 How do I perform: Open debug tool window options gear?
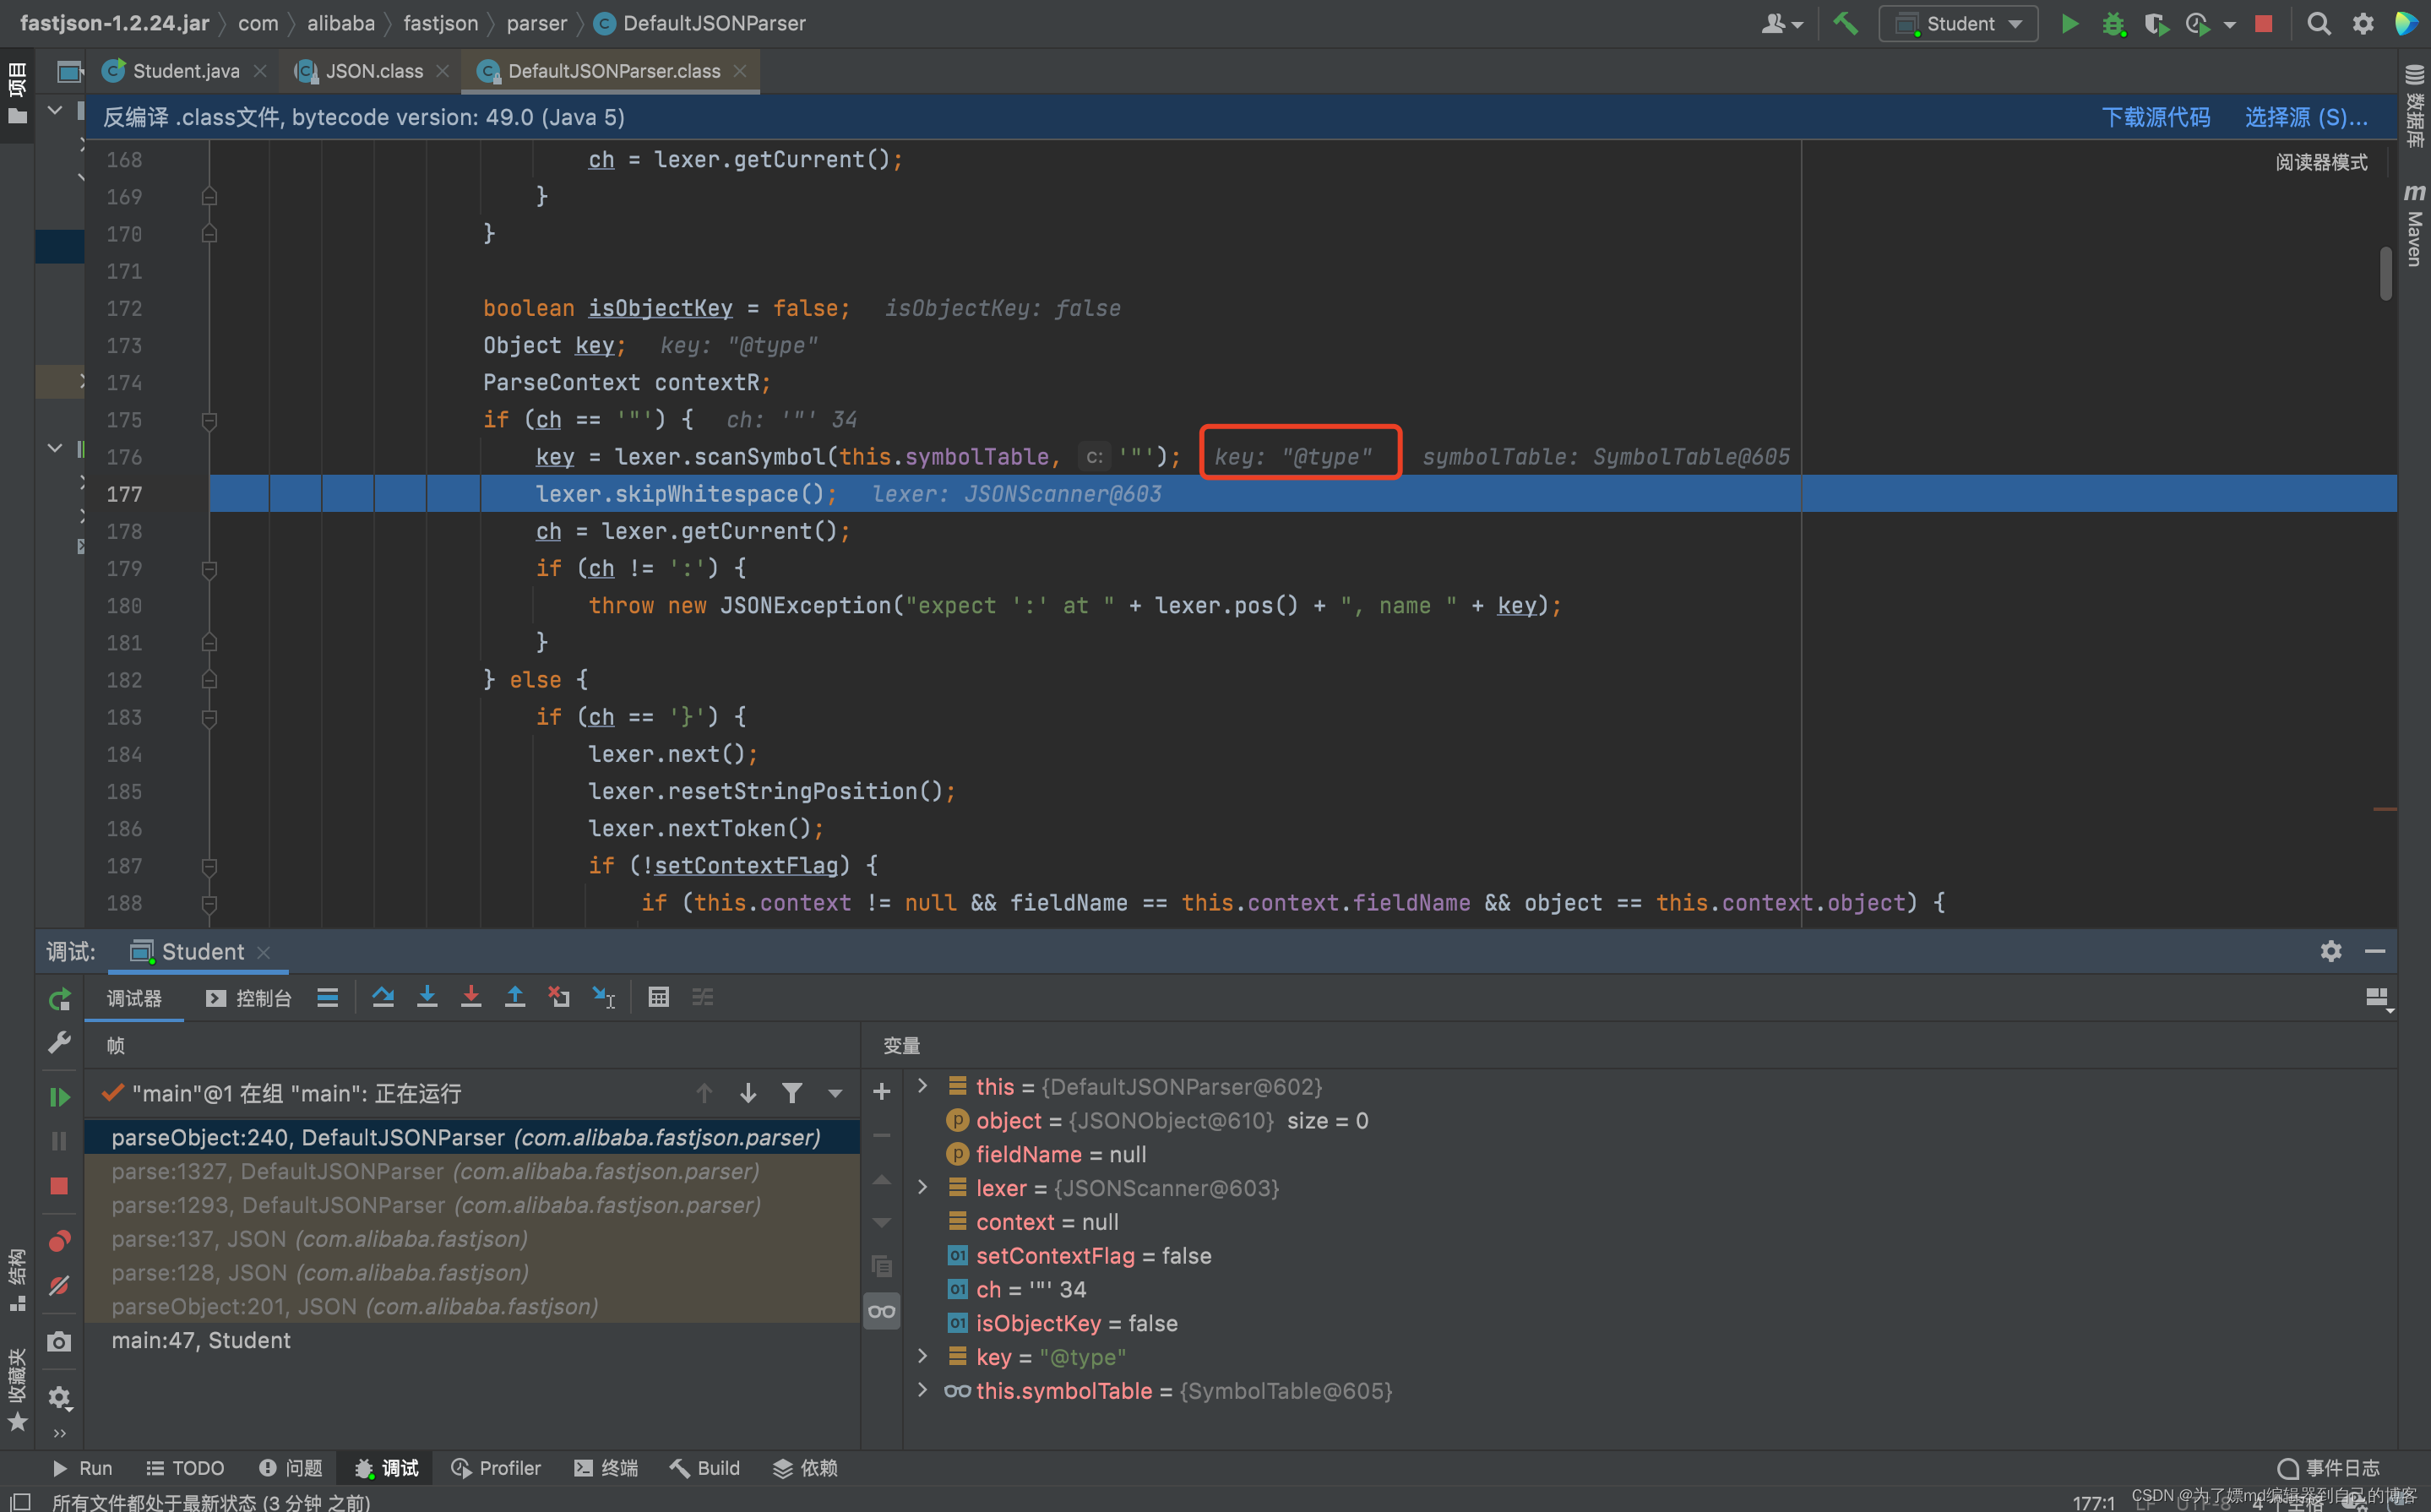2331,951
